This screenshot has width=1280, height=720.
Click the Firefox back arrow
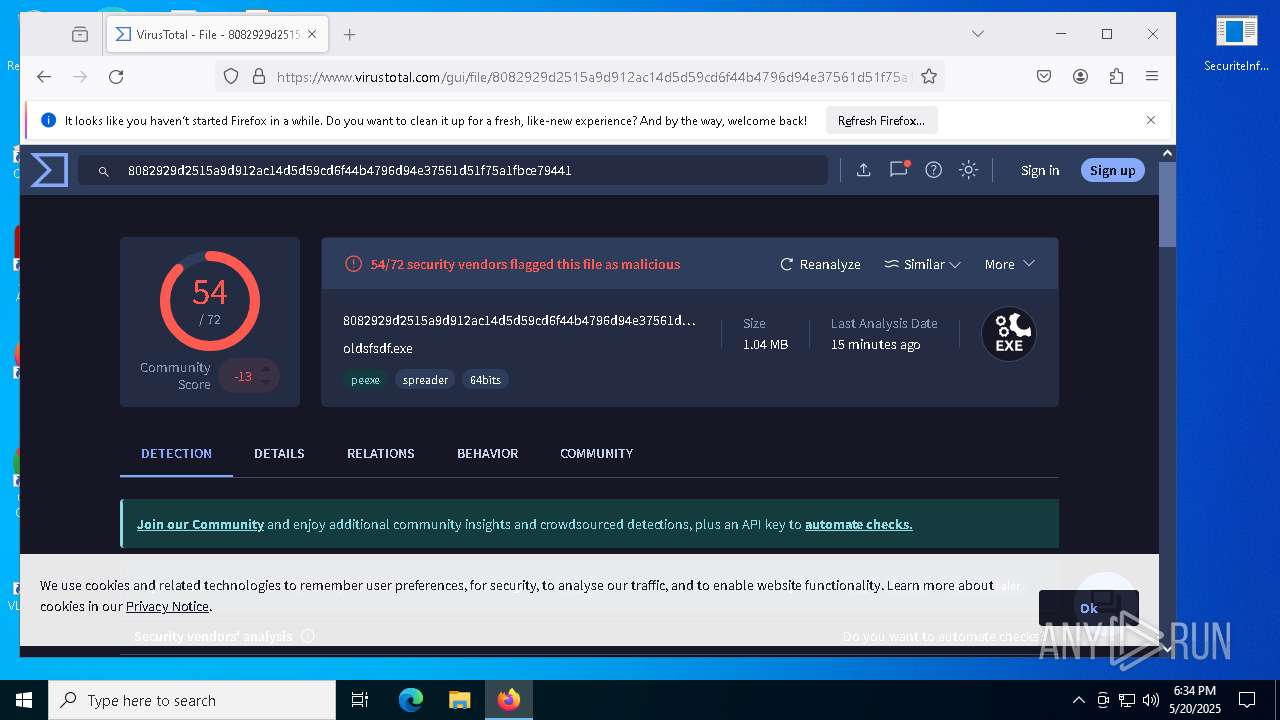pyautogui.click(x=44, y=76)
